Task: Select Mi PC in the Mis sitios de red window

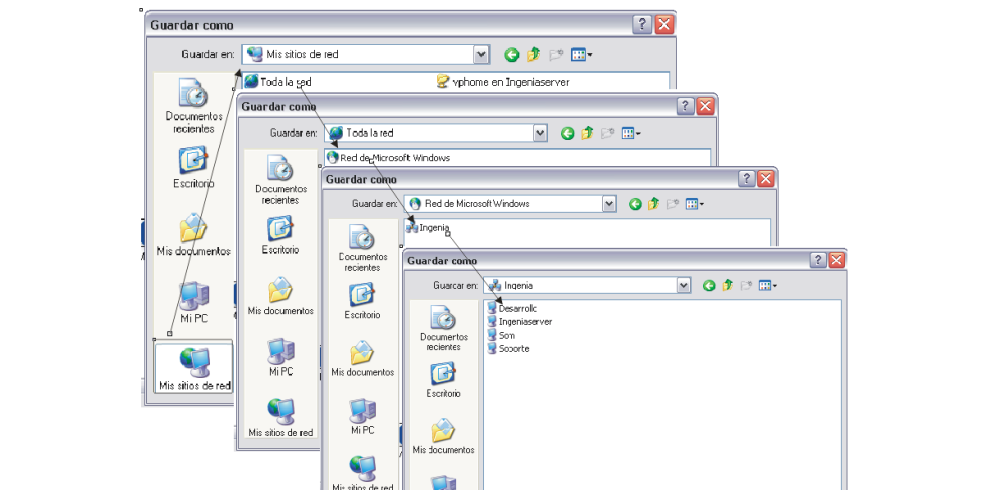Action: pos(193,302)
